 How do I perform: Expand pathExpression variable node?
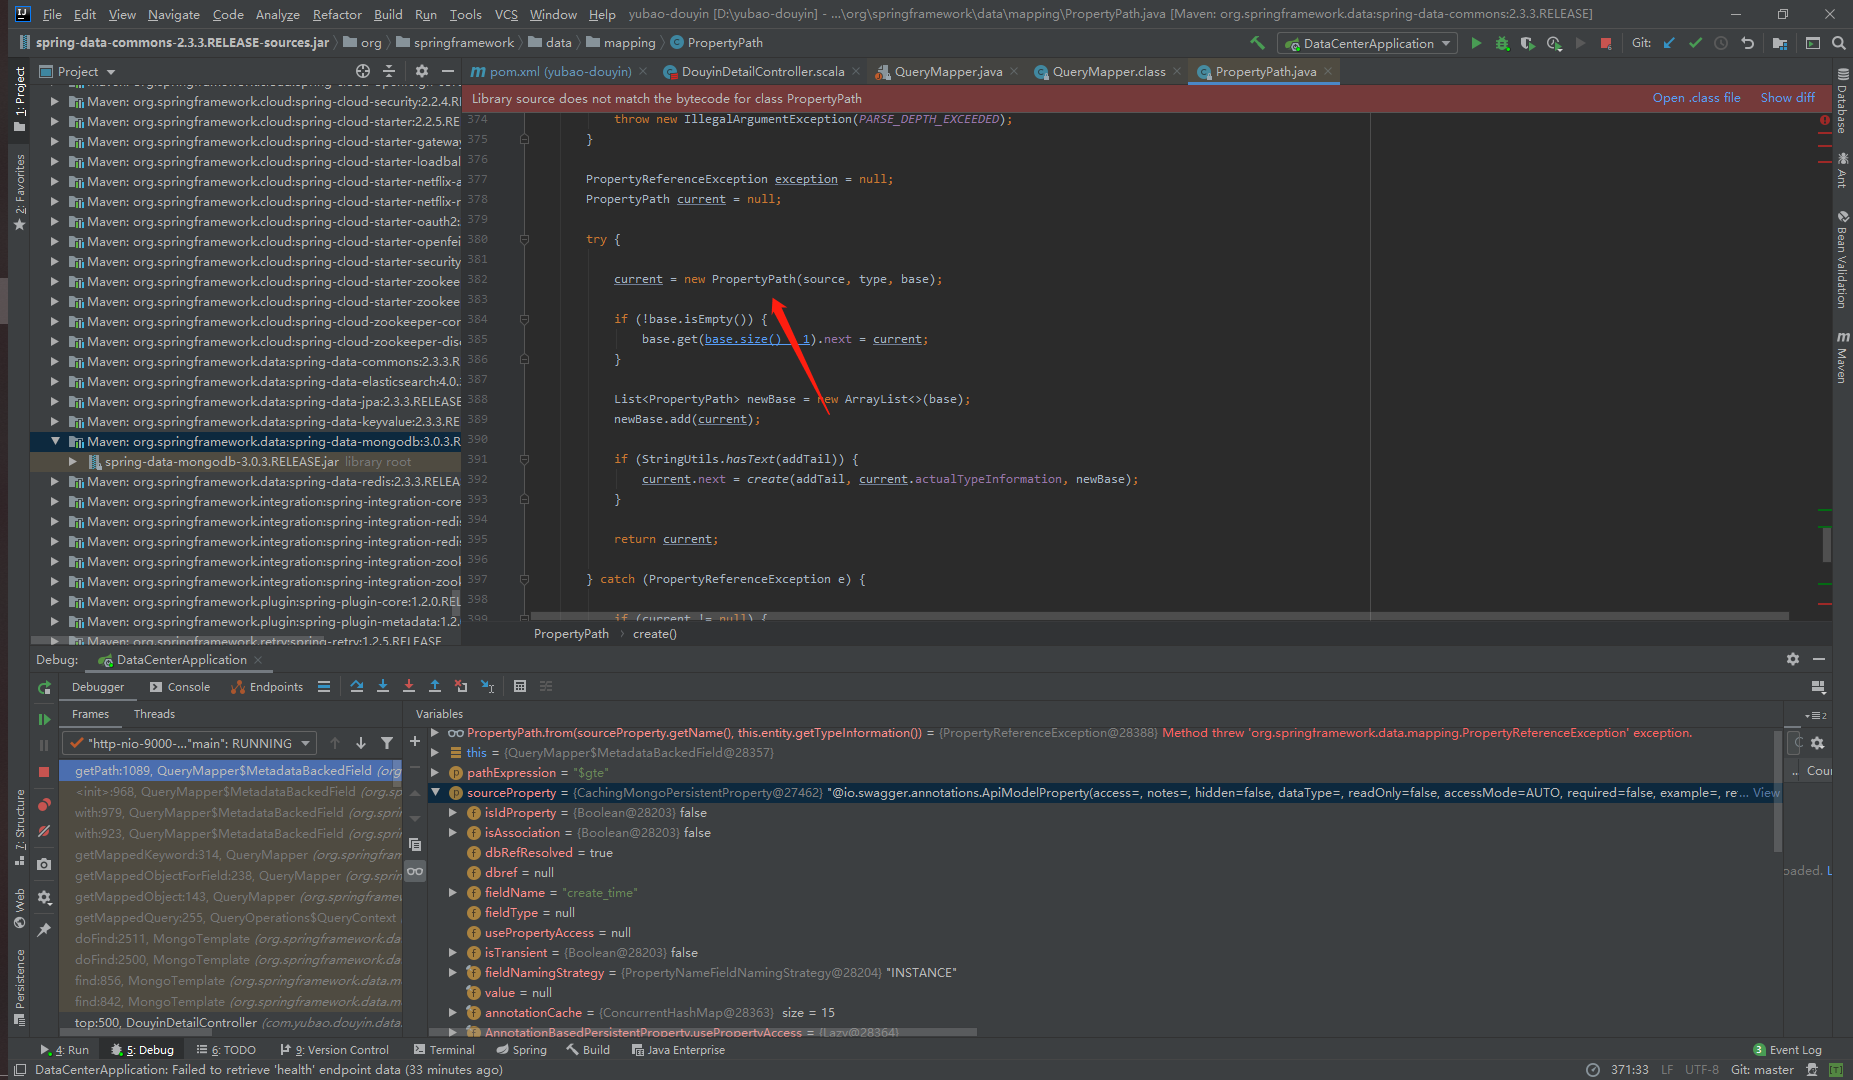pos(435,772)
